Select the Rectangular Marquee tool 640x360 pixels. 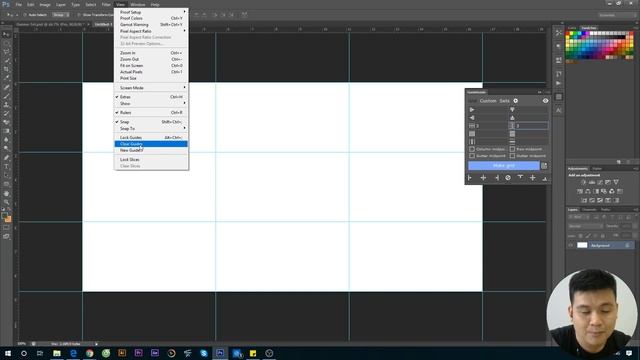pyautogui.click(x=6, y=43)
